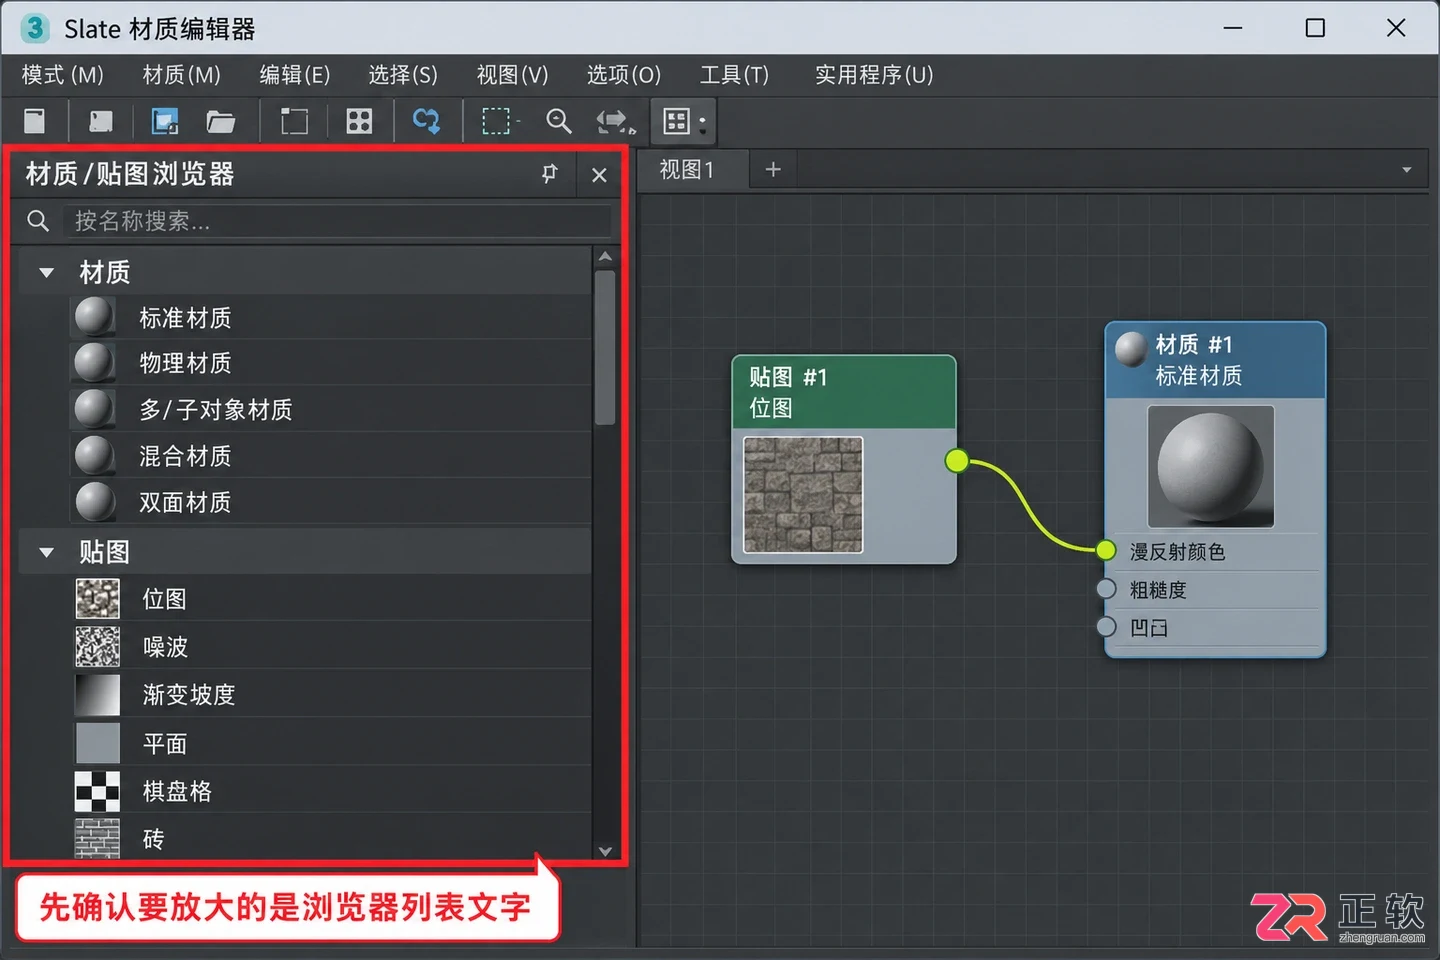Switch to the 视图1 tab
Viewport: 1440px width, 960px height.
point(692,170)
